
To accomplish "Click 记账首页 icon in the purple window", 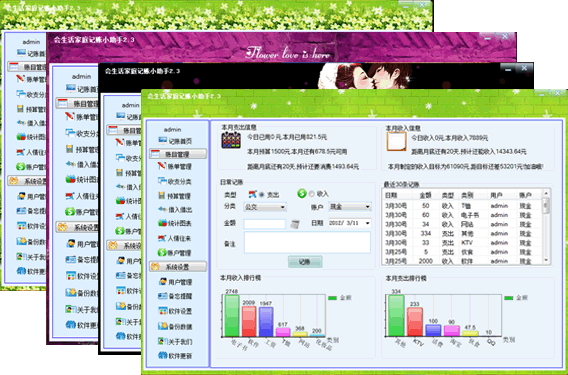I will (x=71, y=88).
